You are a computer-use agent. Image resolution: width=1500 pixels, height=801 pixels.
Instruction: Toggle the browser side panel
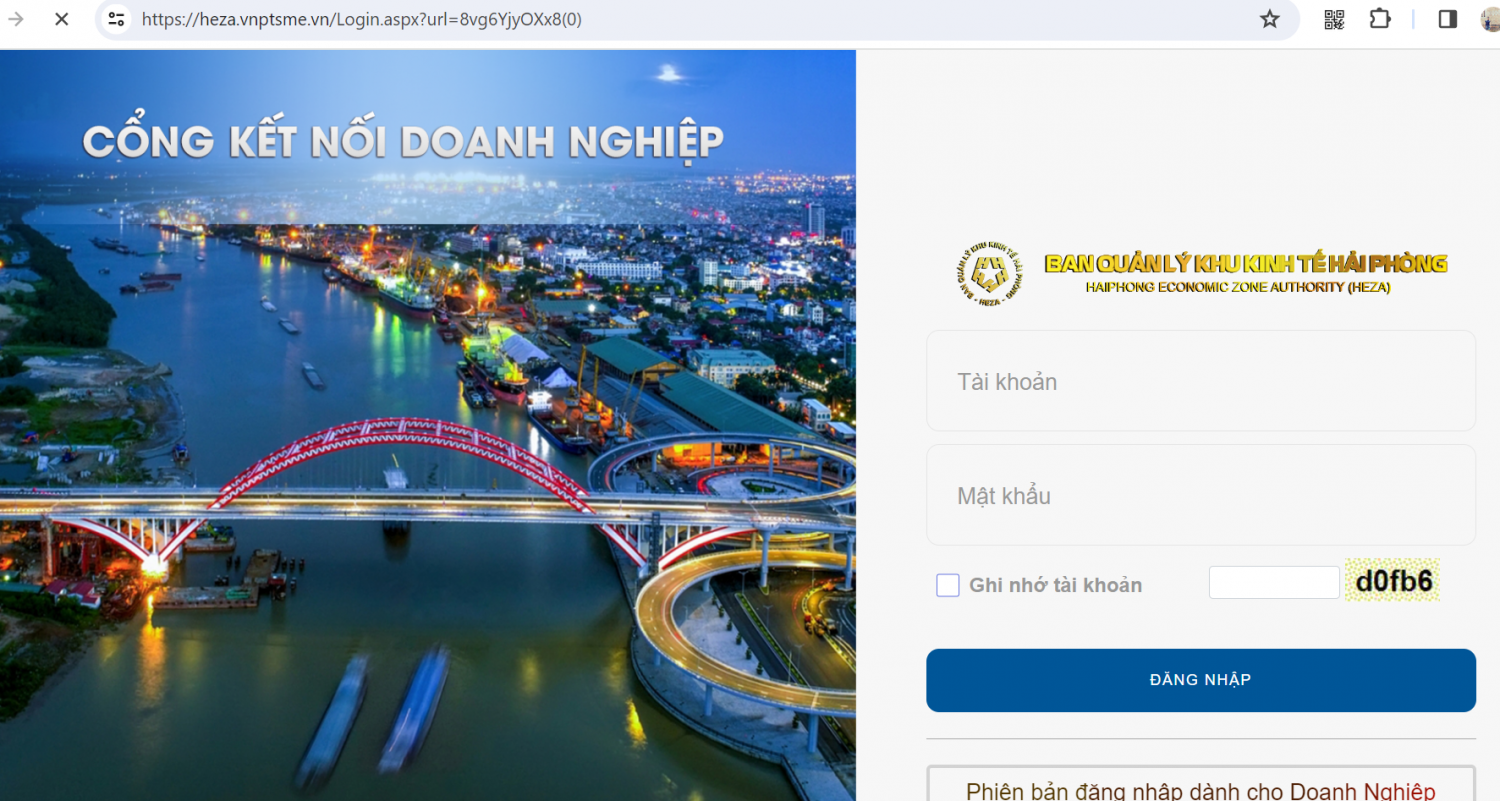click(x=1447, y=19)
